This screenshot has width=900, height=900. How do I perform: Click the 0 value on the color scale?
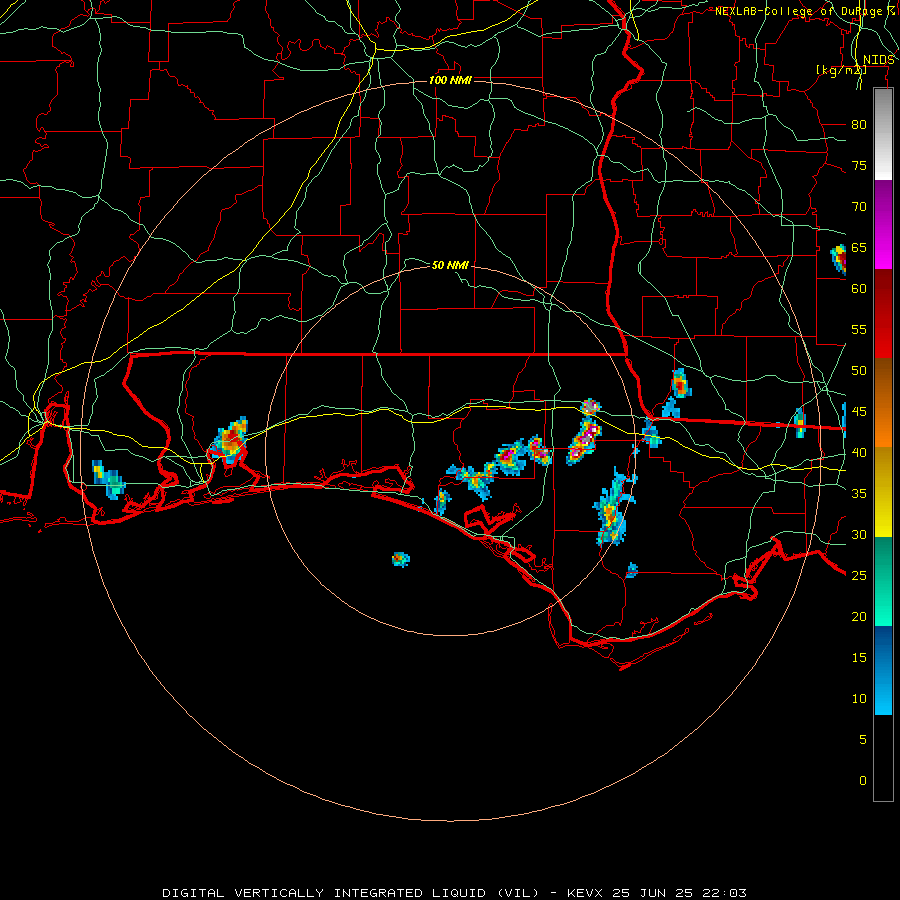863,781
